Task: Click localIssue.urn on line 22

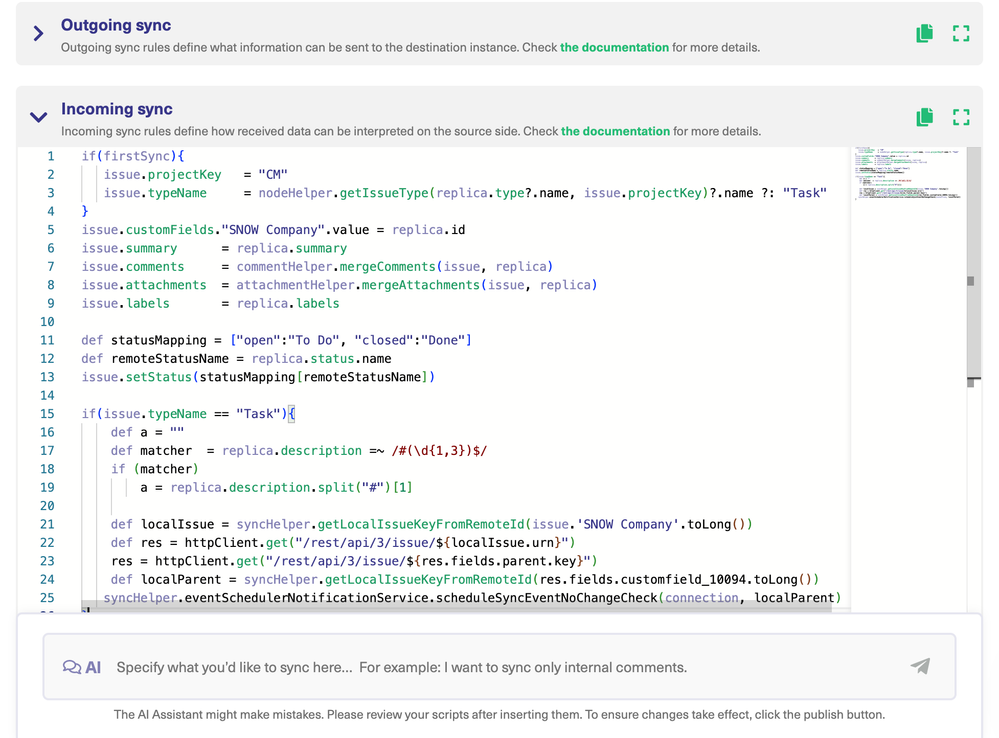Action: 503,542
